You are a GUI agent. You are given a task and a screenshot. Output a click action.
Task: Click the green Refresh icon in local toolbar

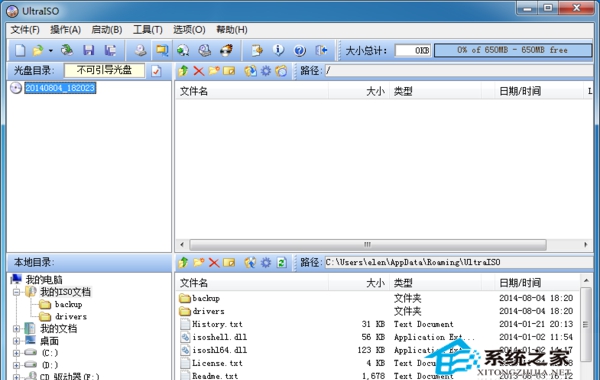pyautogui.click(x=282, y=263)
